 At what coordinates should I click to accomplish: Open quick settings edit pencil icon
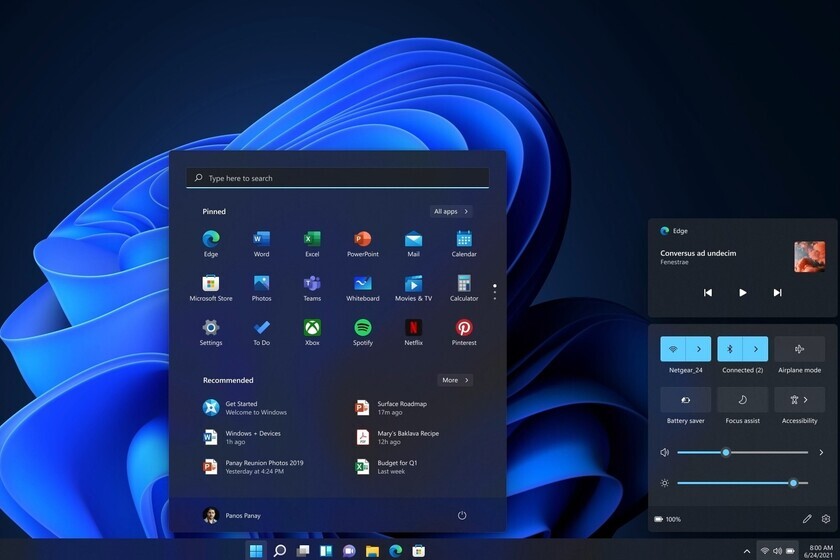pos(807,519)
